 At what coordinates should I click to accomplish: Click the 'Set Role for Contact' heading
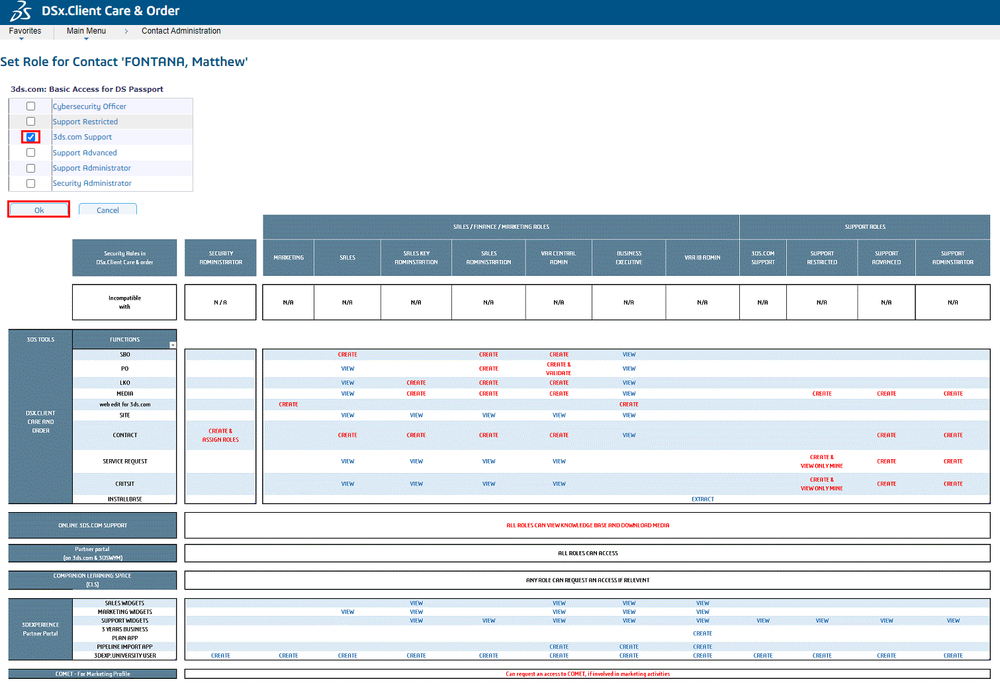point(124,62)
